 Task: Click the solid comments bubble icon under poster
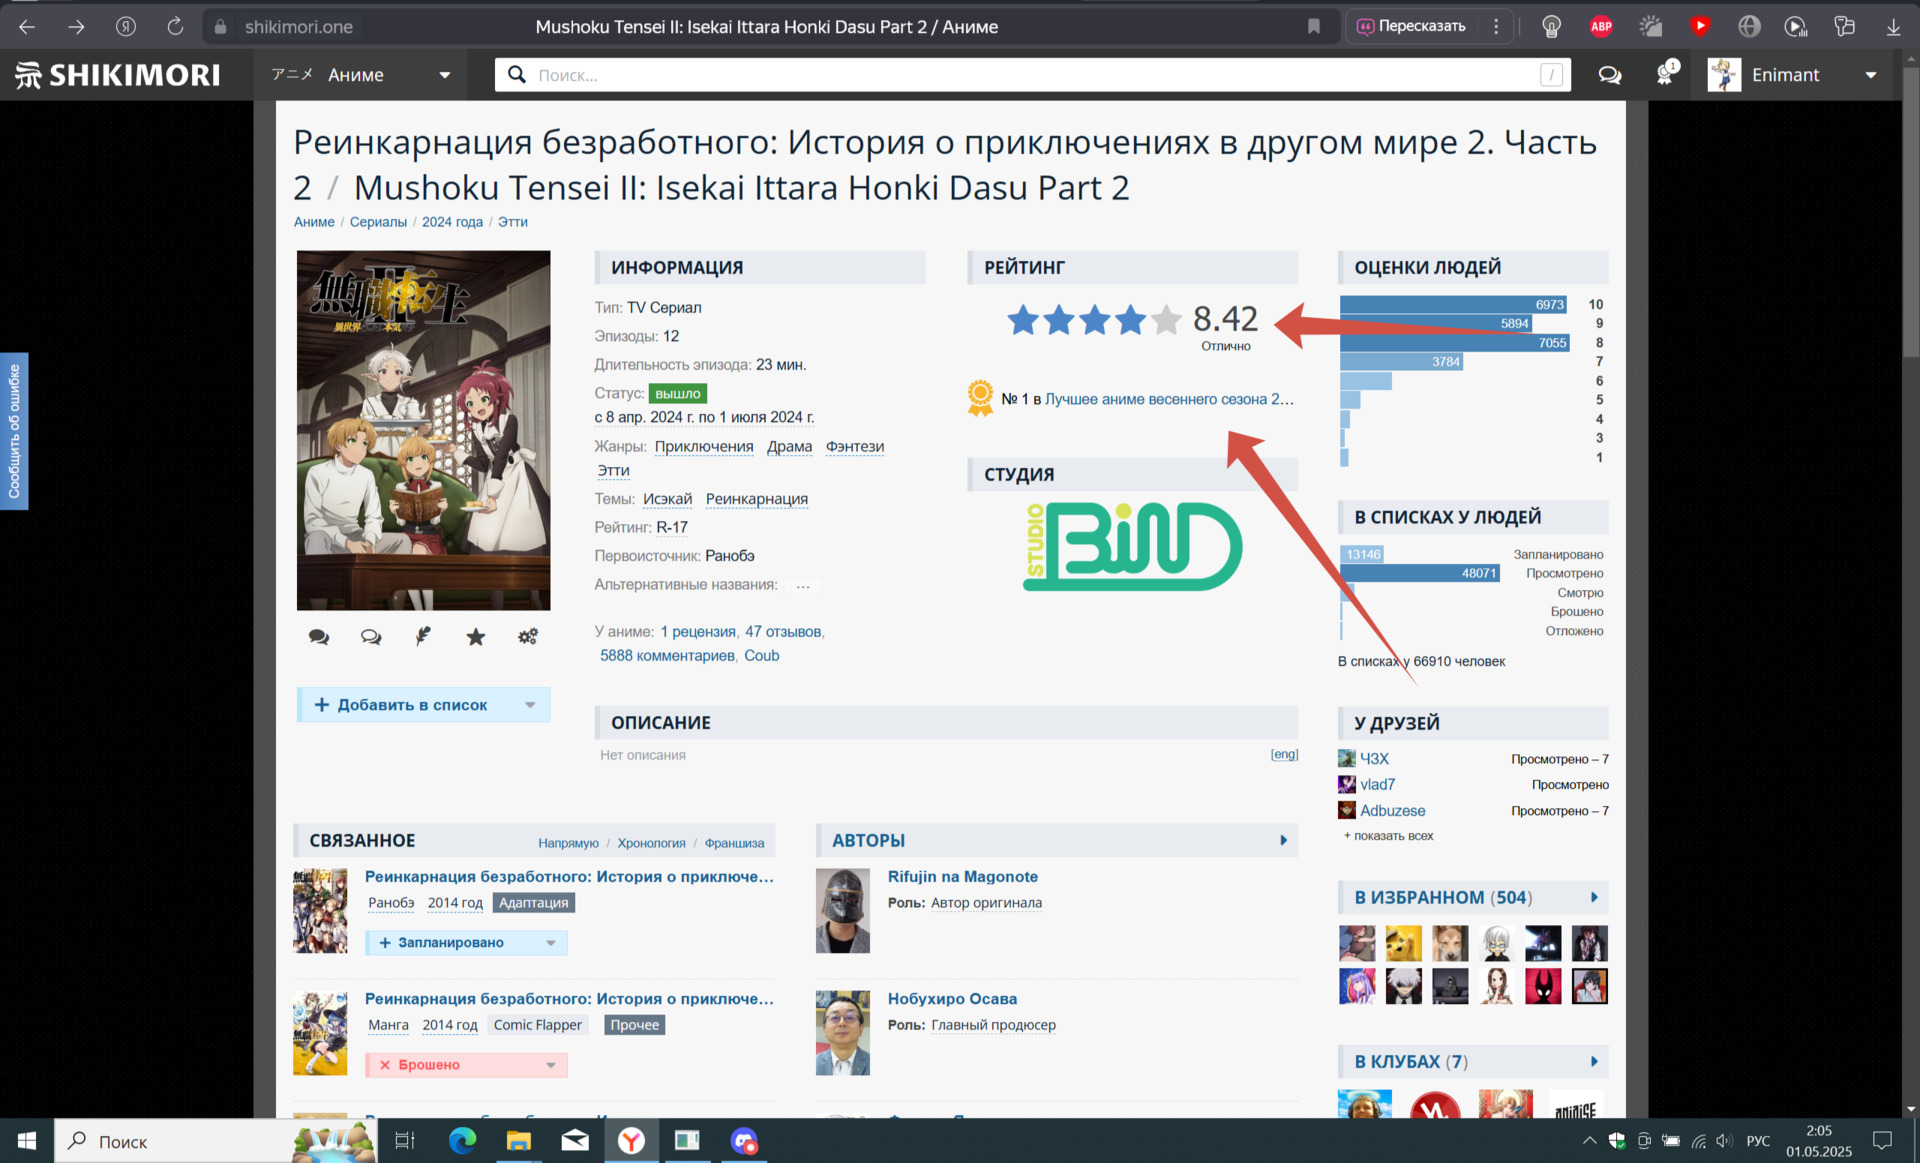pos(319,637)
